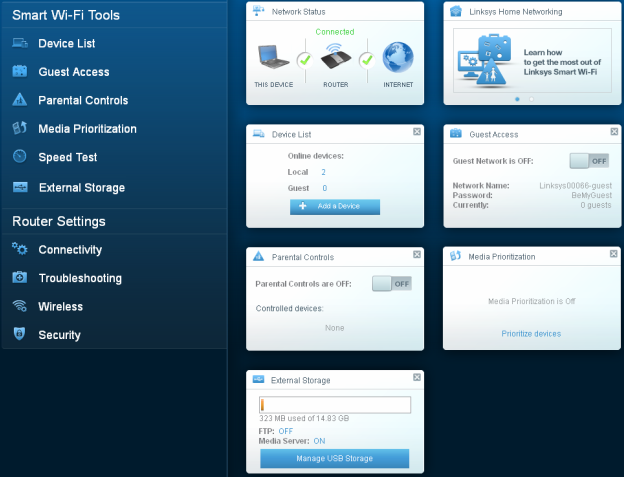
Task: Click the 323 MB used of 14.83 GB text
Action: tap(304, 418)
